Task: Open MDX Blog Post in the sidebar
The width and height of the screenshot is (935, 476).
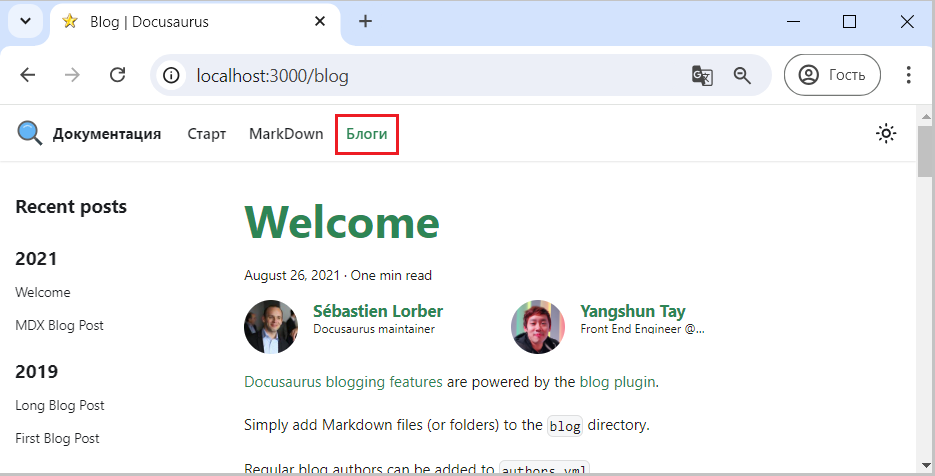Action: click(60, 325)
